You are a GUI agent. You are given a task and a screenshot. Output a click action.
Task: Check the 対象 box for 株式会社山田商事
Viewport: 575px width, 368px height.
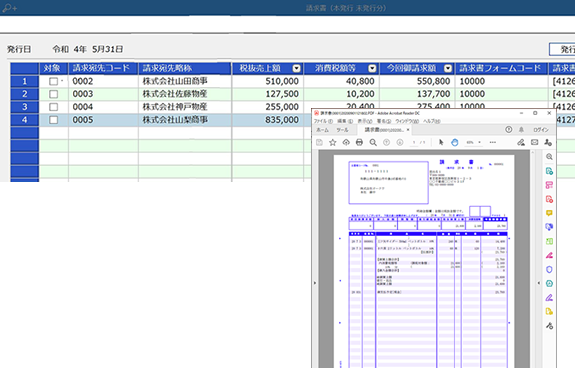(x=54, y=81)
